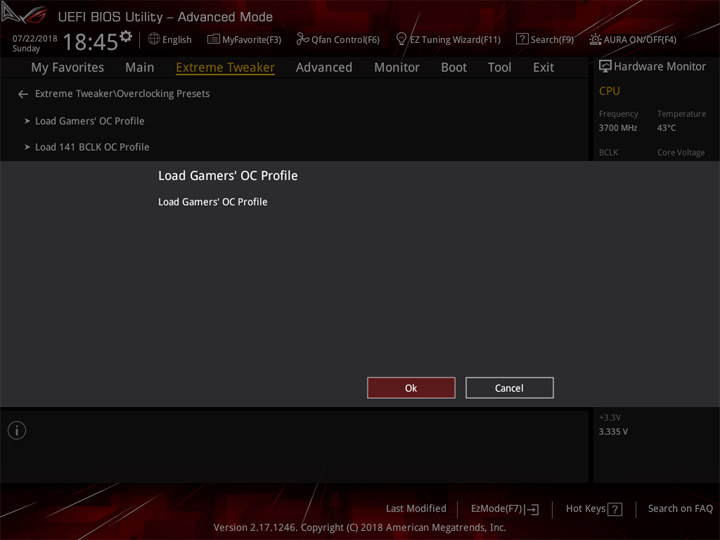This screenshot has width=720, height=540.
Task: Open Hot Keys help
Action: (x=594, y=509)
